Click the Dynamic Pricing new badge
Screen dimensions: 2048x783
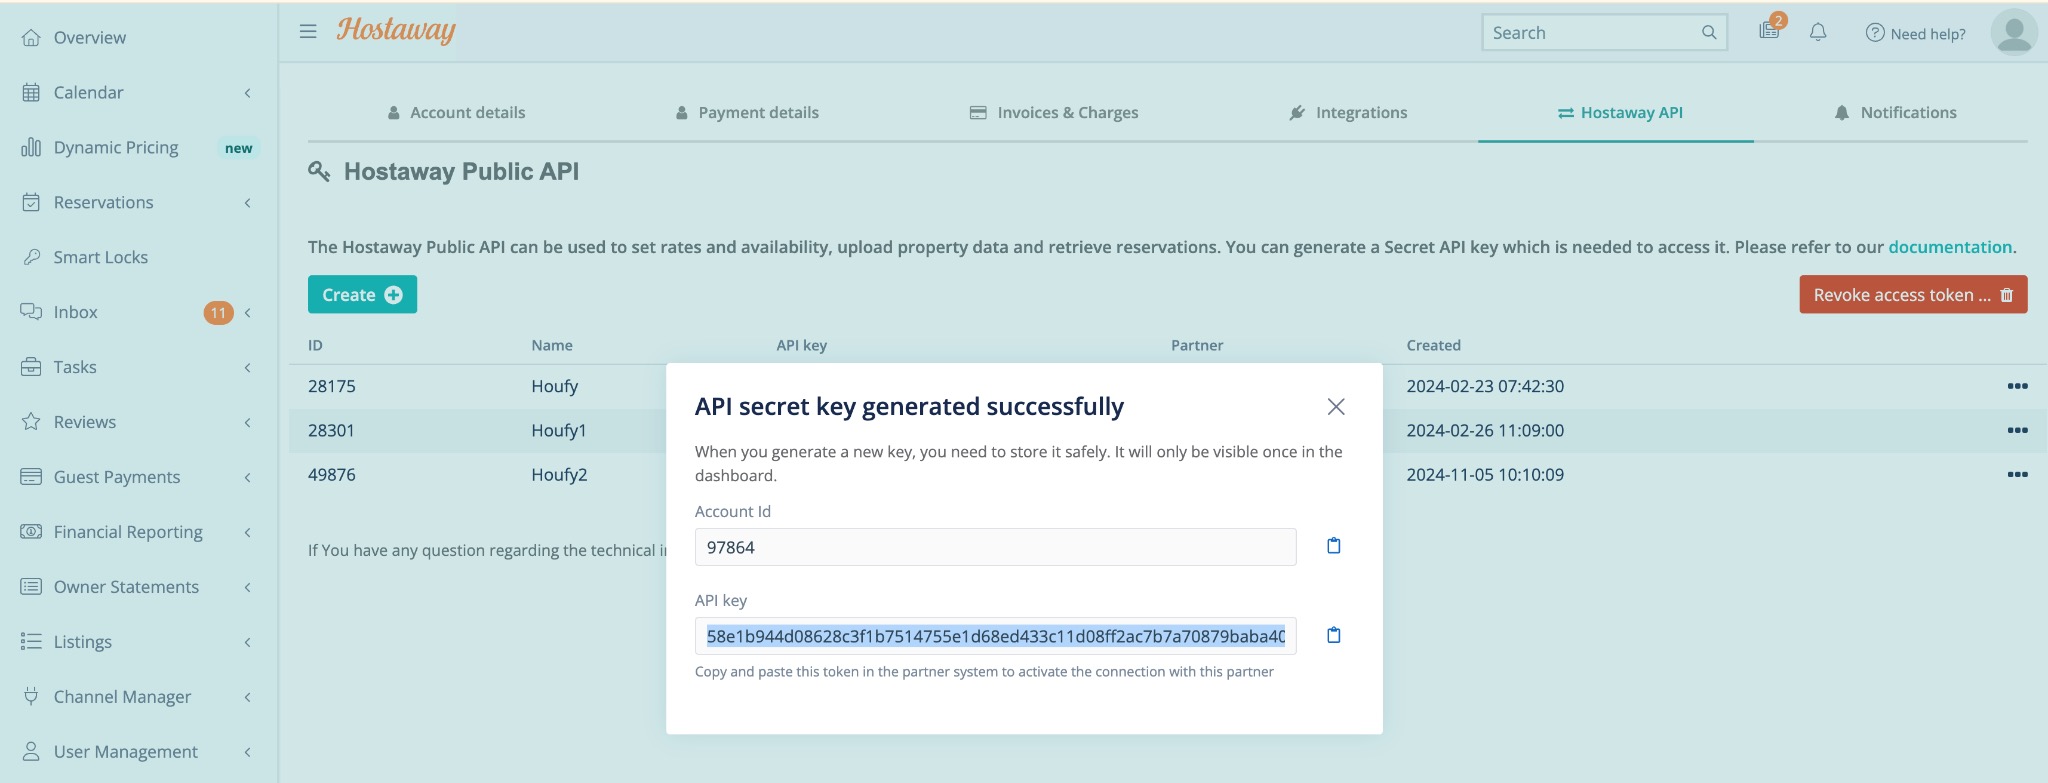238,148
